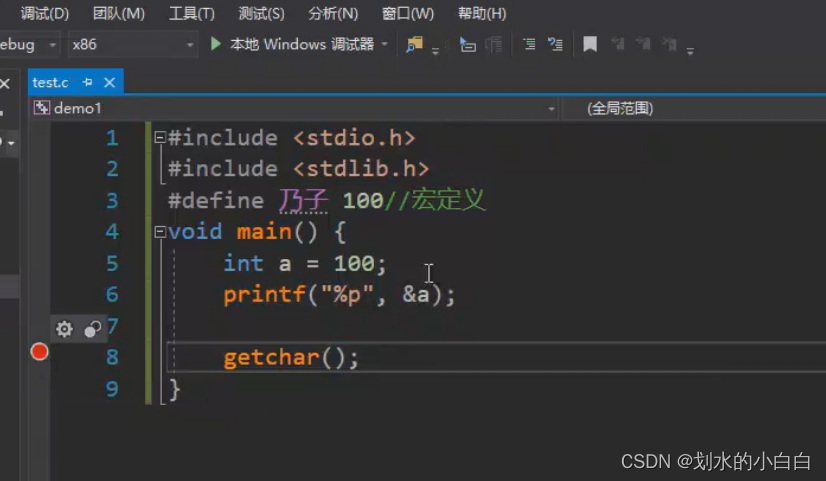Click line number 3
This screenshot has width=826, height=481.
point(112,201)
